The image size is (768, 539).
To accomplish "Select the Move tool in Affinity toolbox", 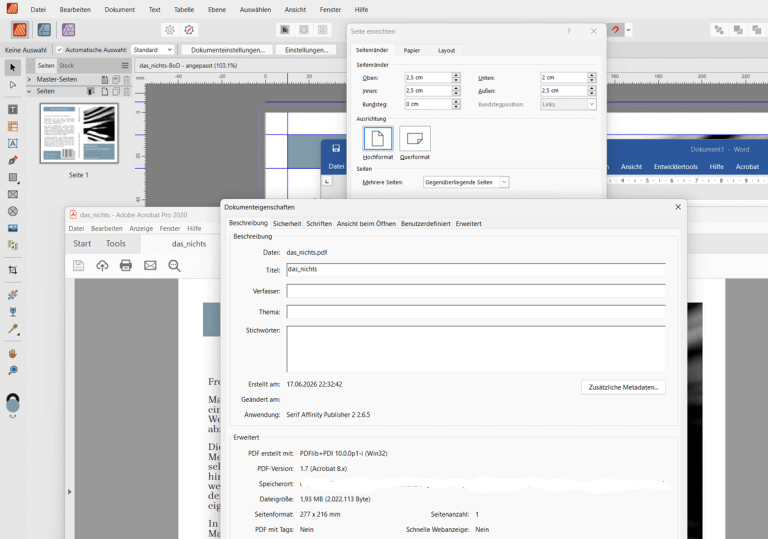I will (13, 68).
